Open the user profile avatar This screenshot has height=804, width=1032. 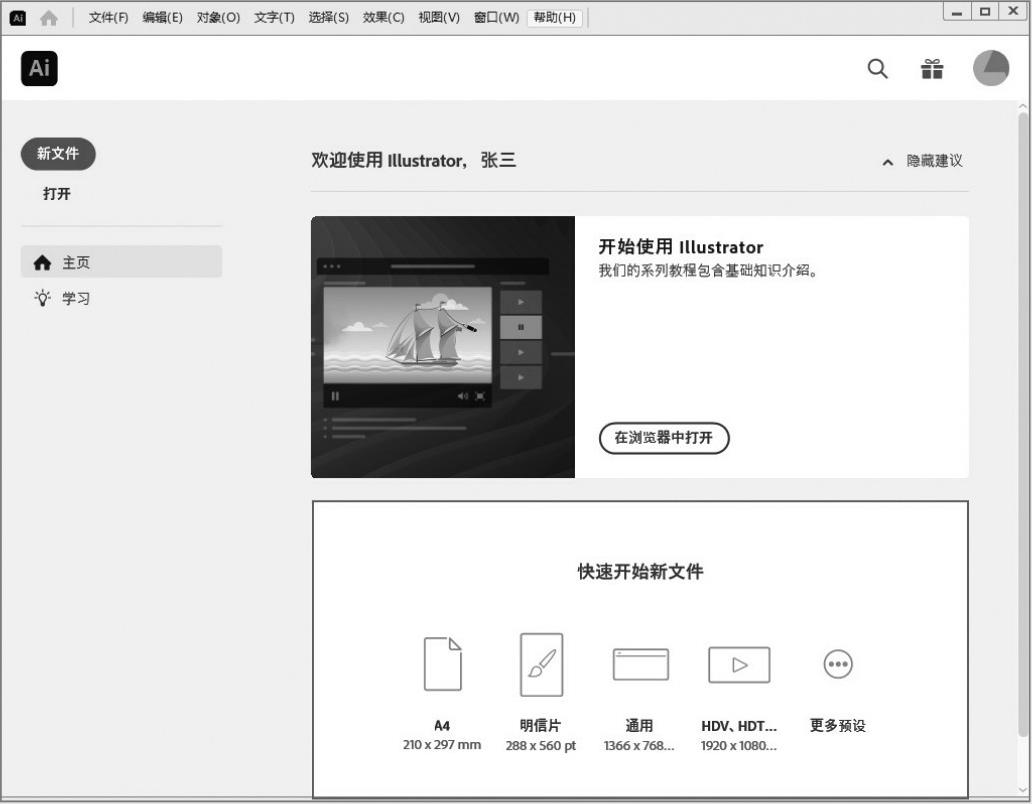tap(991, 68)
